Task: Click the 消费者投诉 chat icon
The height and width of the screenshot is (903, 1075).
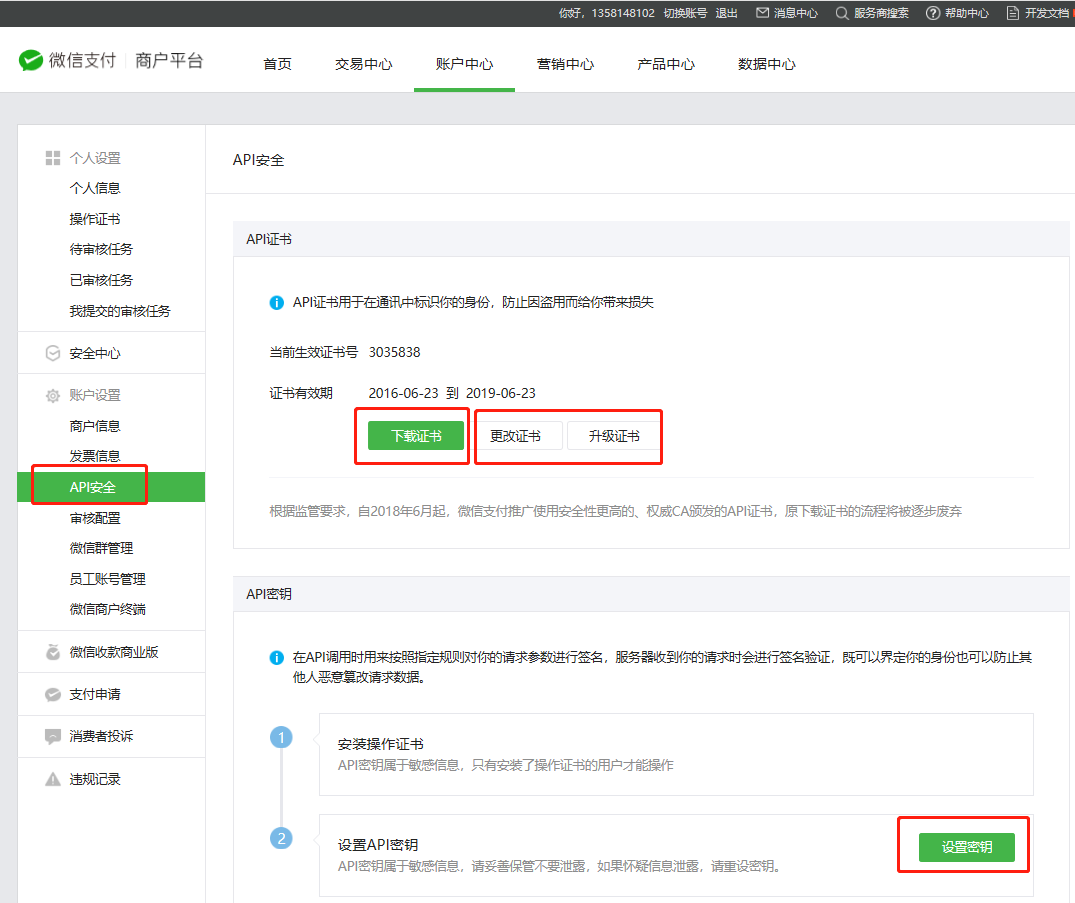Action: click(x=53, y=736)
